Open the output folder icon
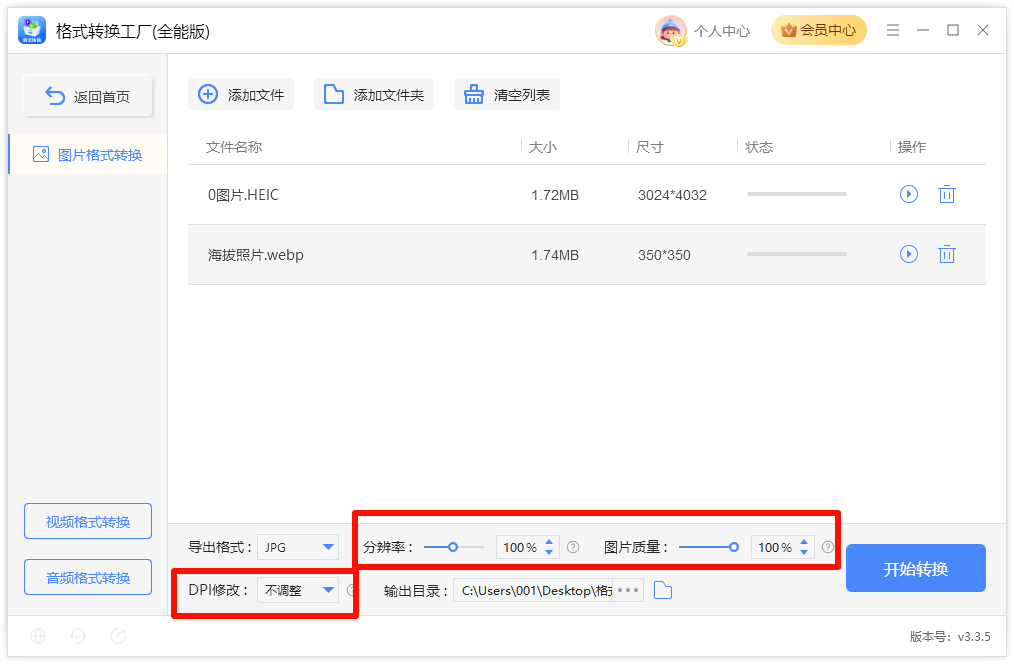 663,590
